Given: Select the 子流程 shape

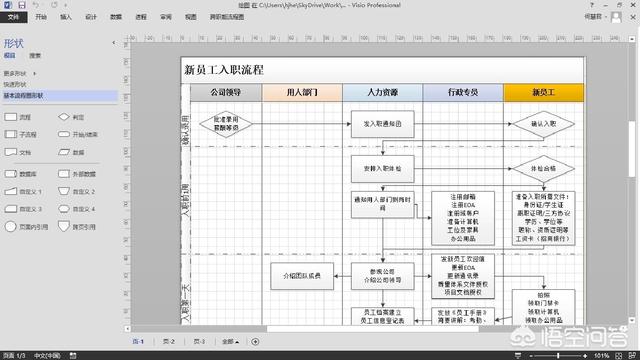Looking at the screenshot, I should click(20, 134).
